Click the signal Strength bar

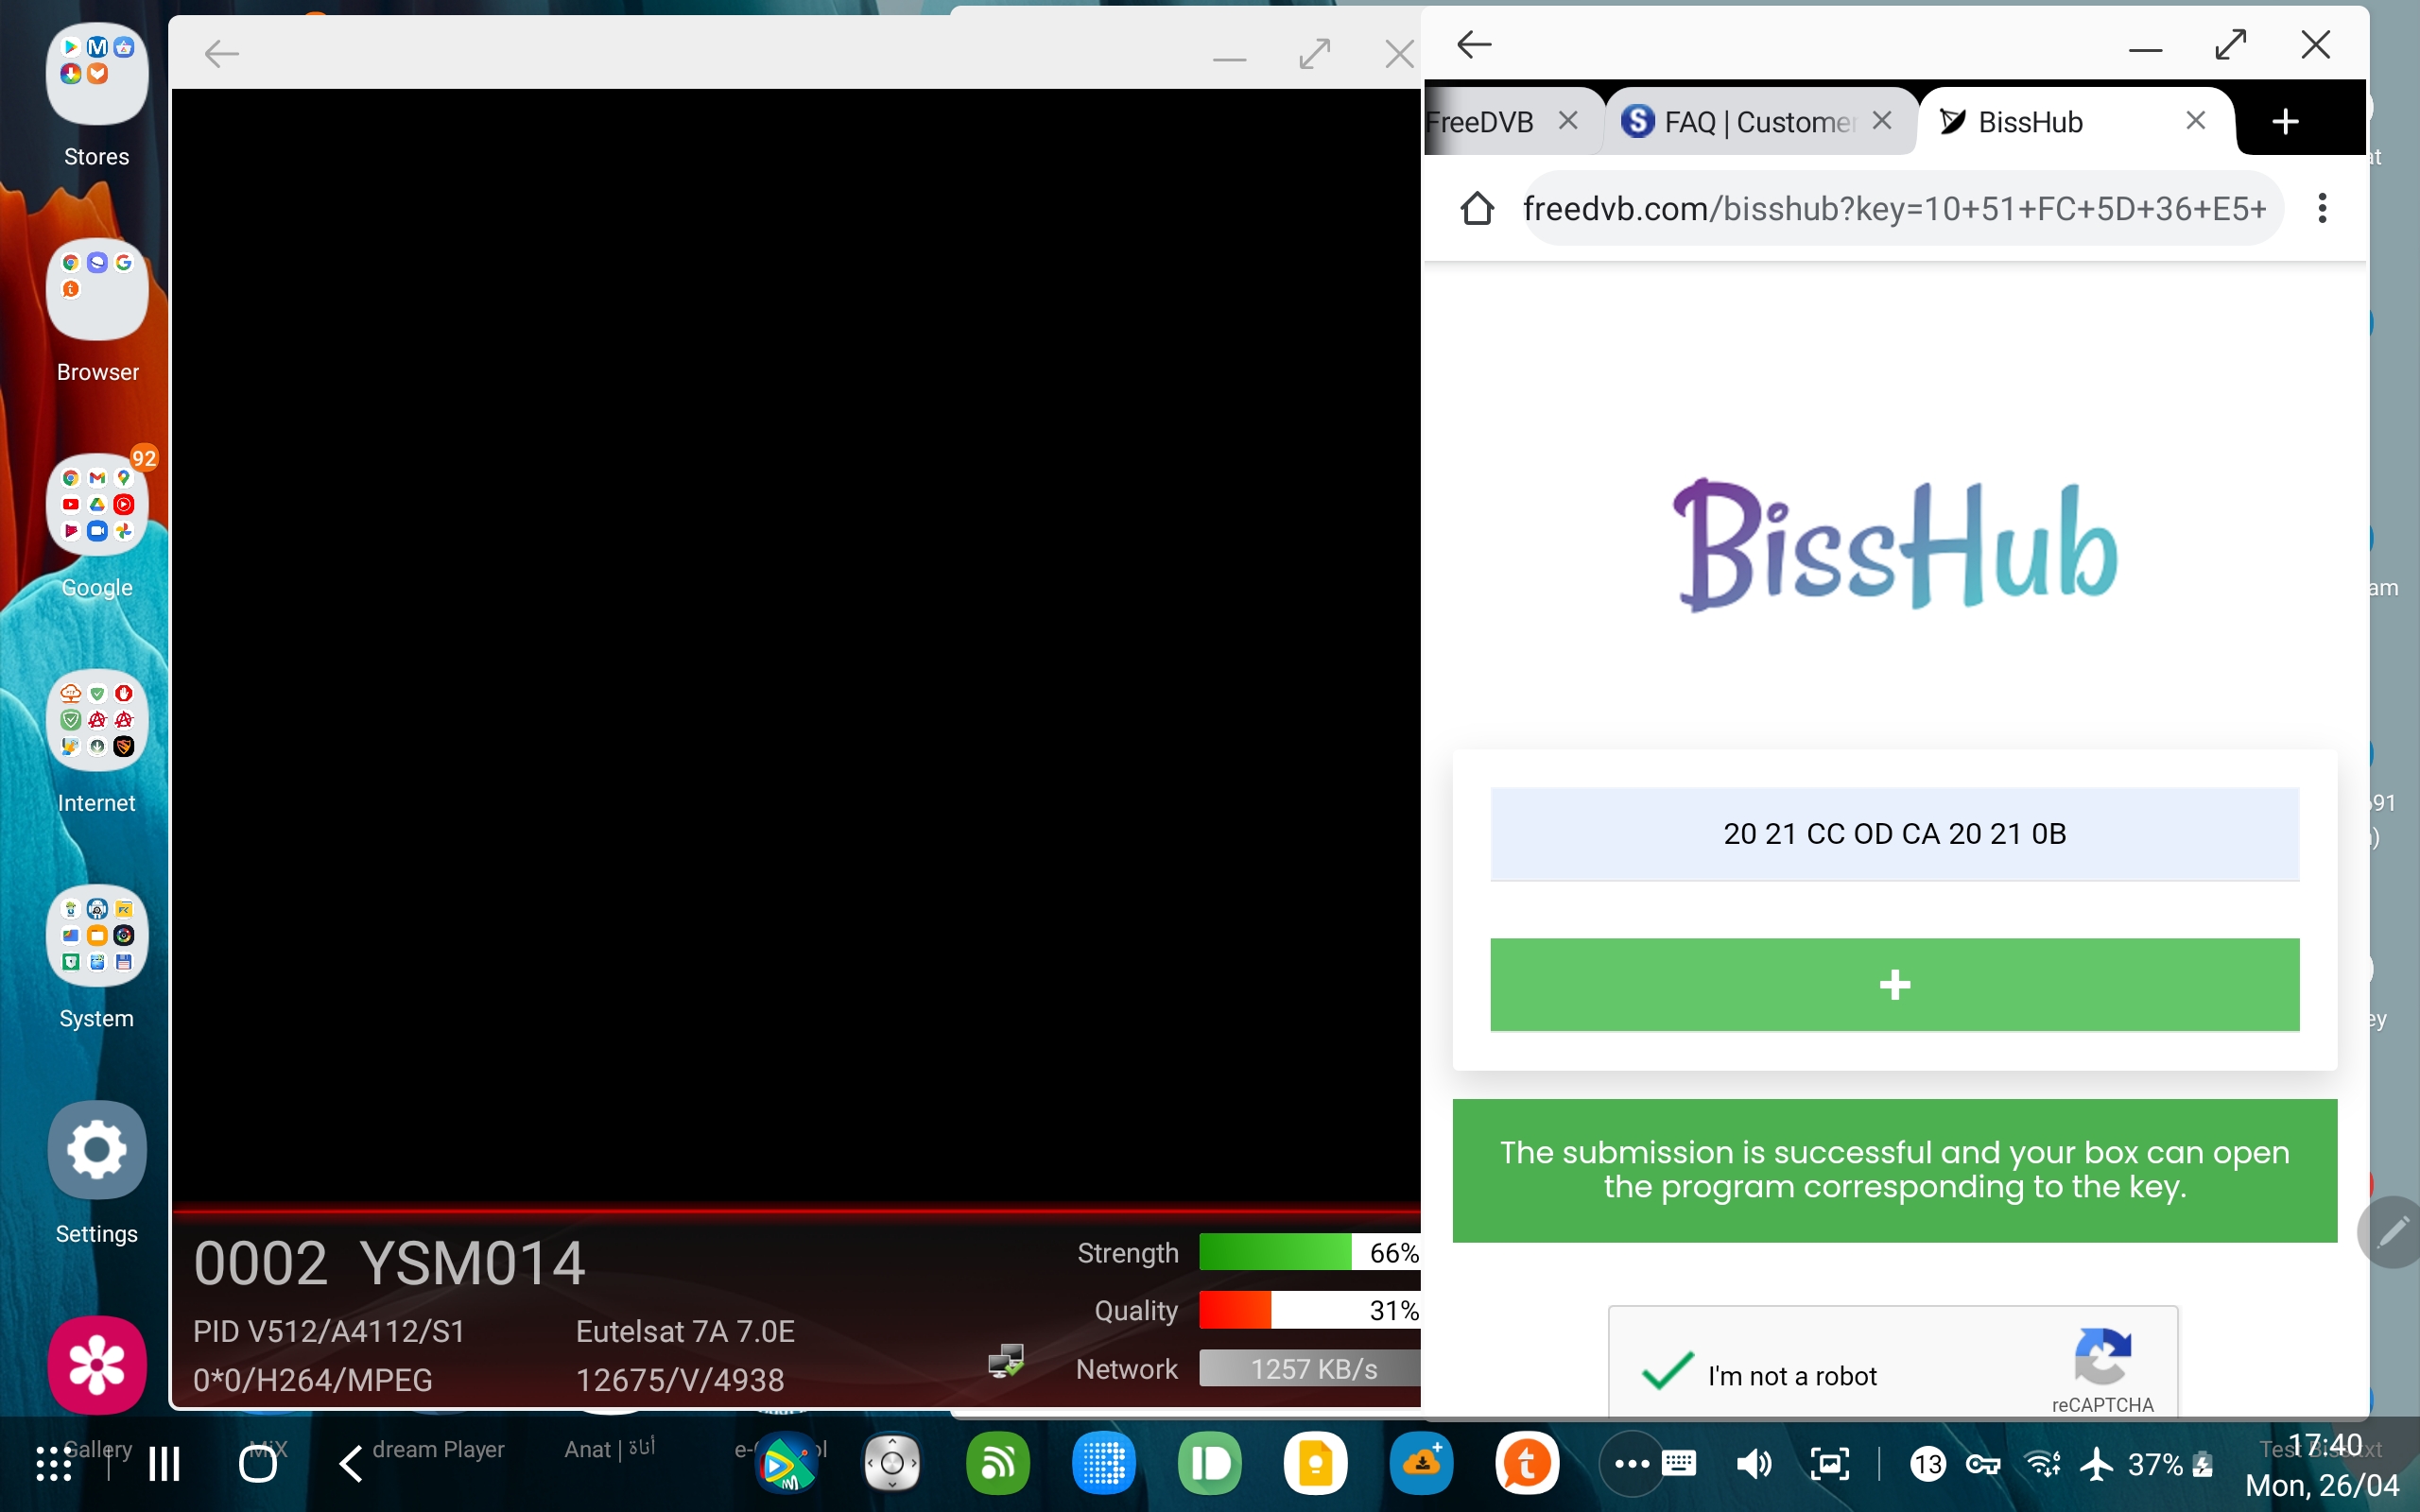point(1309,1252)
